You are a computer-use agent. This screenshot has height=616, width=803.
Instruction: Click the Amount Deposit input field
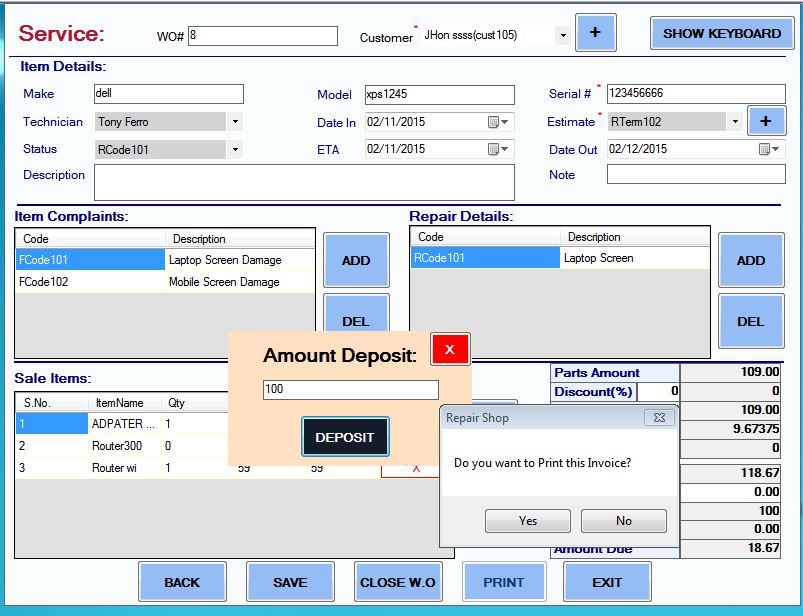[x=351, y=390]
